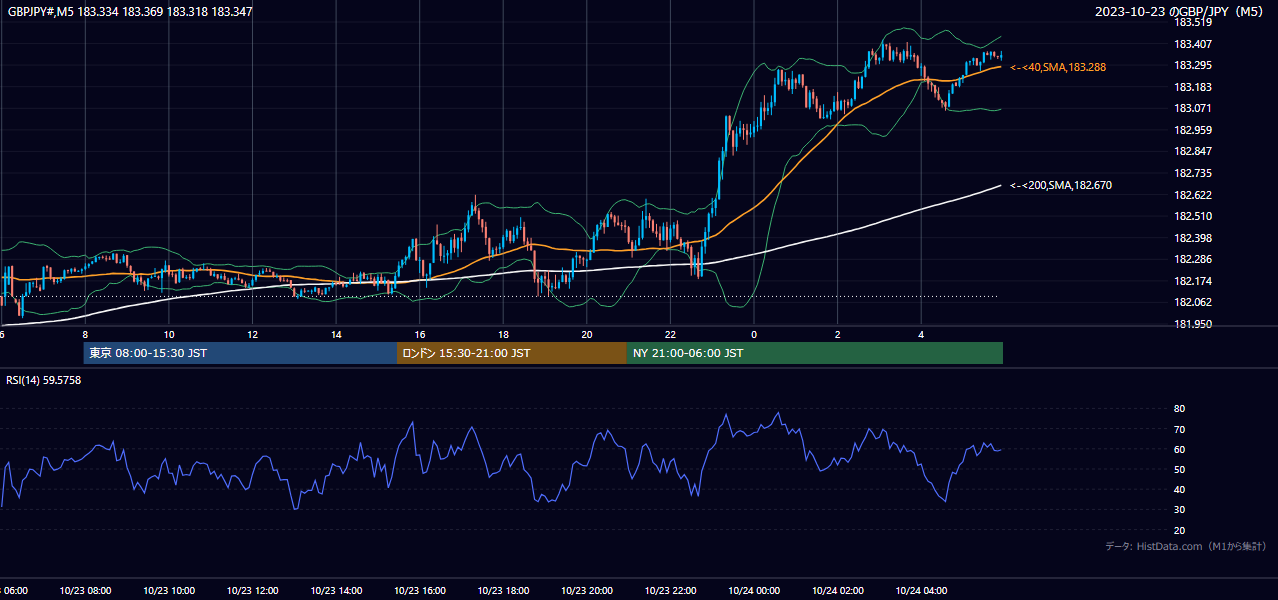The width and height of the screenshot is (1278, 600).
Task: Click bottom time label 10/24 02:00
Action: tap(838, 590)
